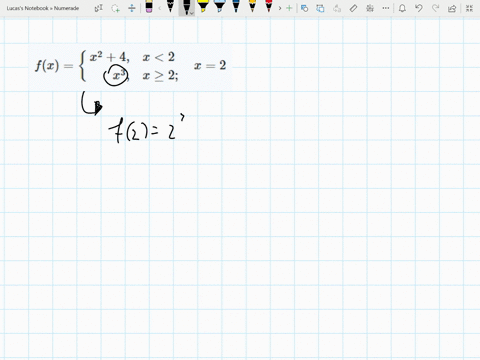This screenshot has width=480, height=360.
Task: Undo the last ink stroke
Action: (419, 8)
